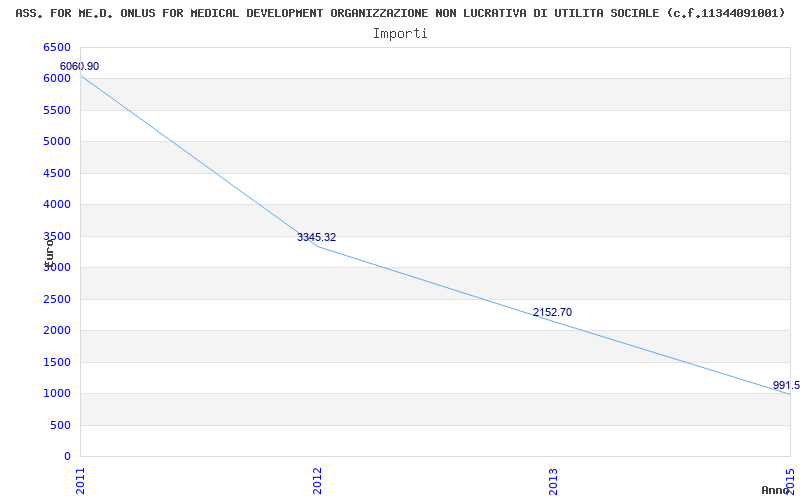Click the 2015 x-axis year label
The image size is (800, 500).
point(790,480)
